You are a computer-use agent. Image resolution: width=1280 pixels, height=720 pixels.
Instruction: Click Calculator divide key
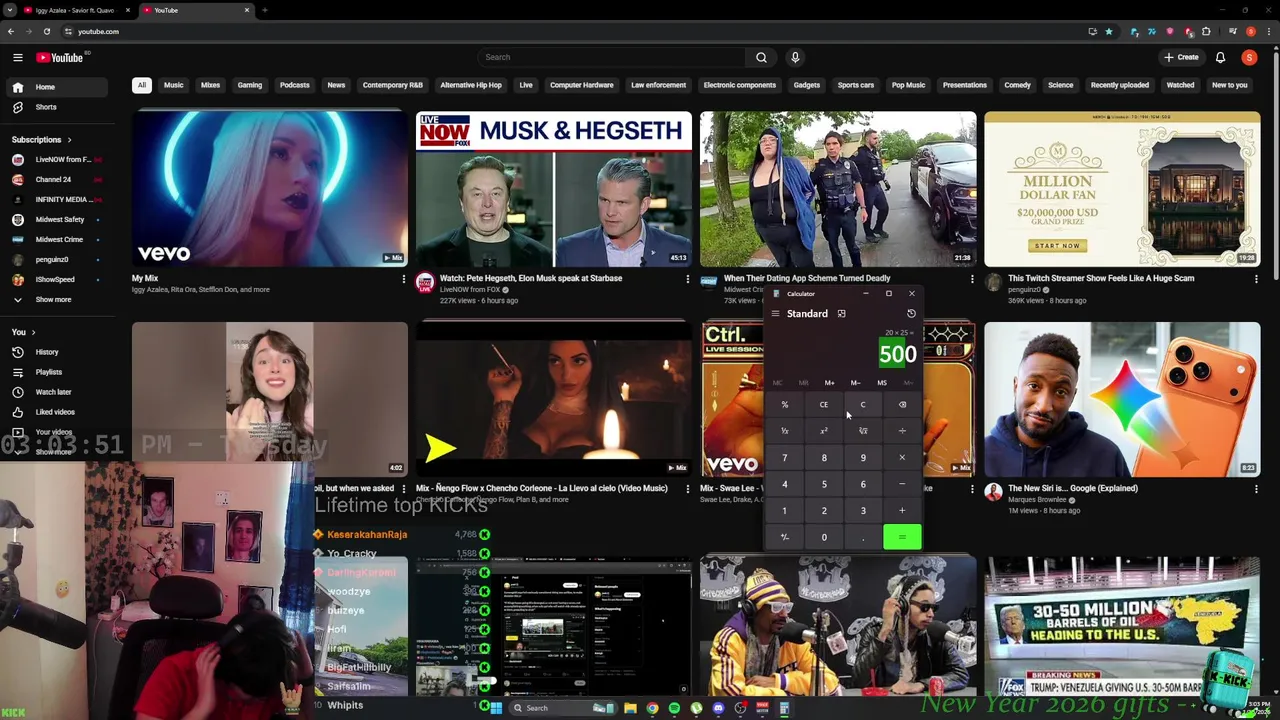[x=902, y=431]
